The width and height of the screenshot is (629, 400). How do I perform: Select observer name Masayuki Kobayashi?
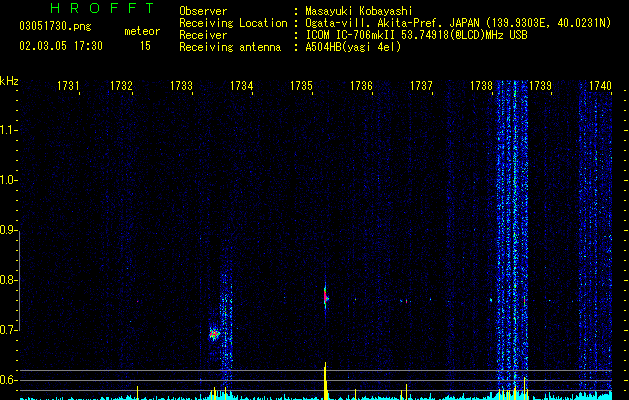(359, 11)
